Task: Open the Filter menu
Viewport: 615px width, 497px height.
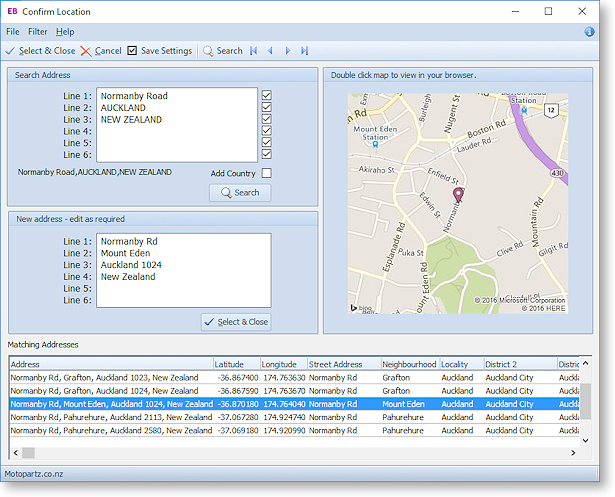Action: (37, 32)
